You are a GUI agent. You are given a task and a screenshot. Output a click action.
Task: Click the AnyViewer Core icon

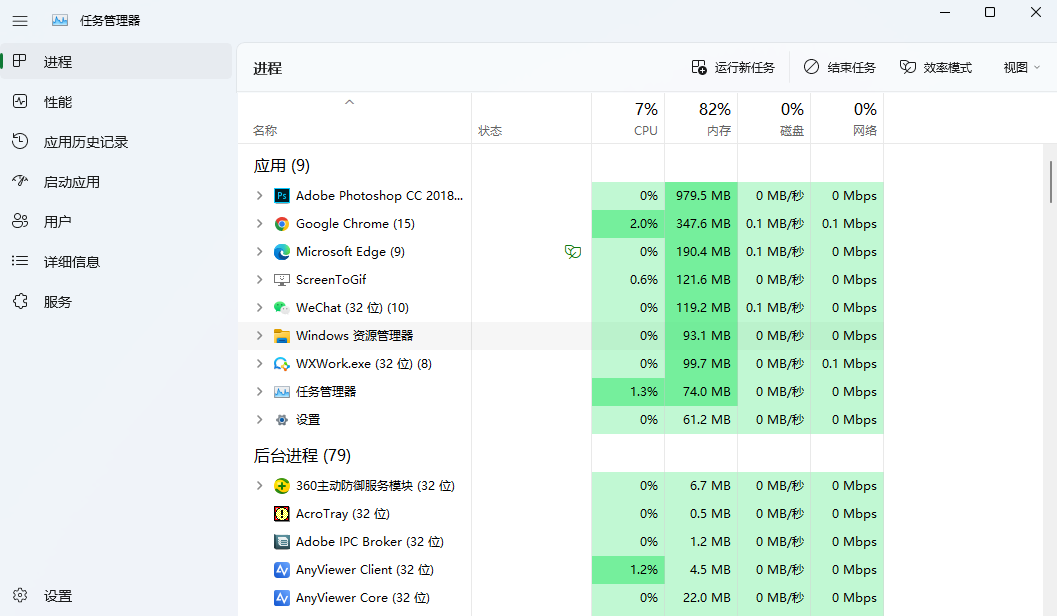[282, 598]
